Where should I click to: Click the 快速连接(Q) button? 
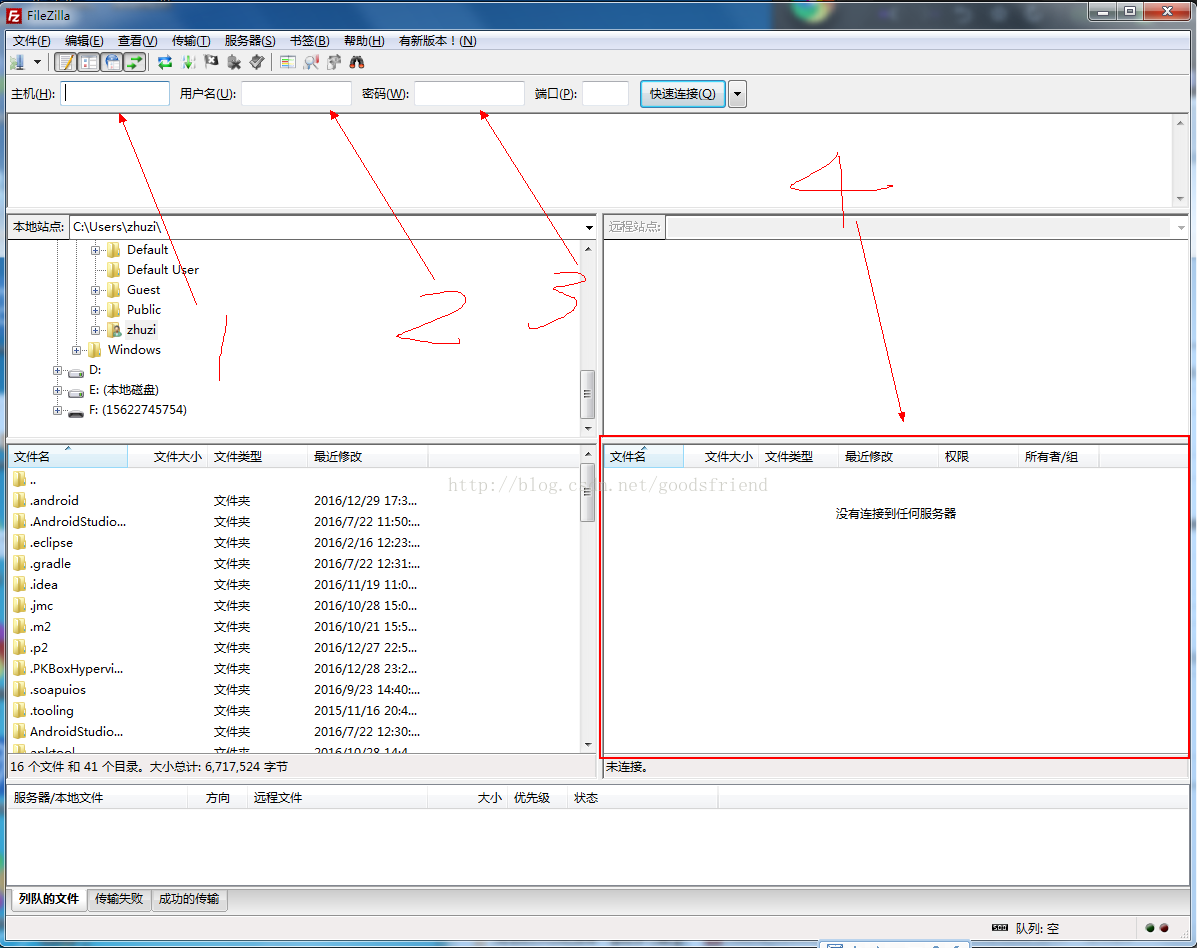tap(682, 94)
